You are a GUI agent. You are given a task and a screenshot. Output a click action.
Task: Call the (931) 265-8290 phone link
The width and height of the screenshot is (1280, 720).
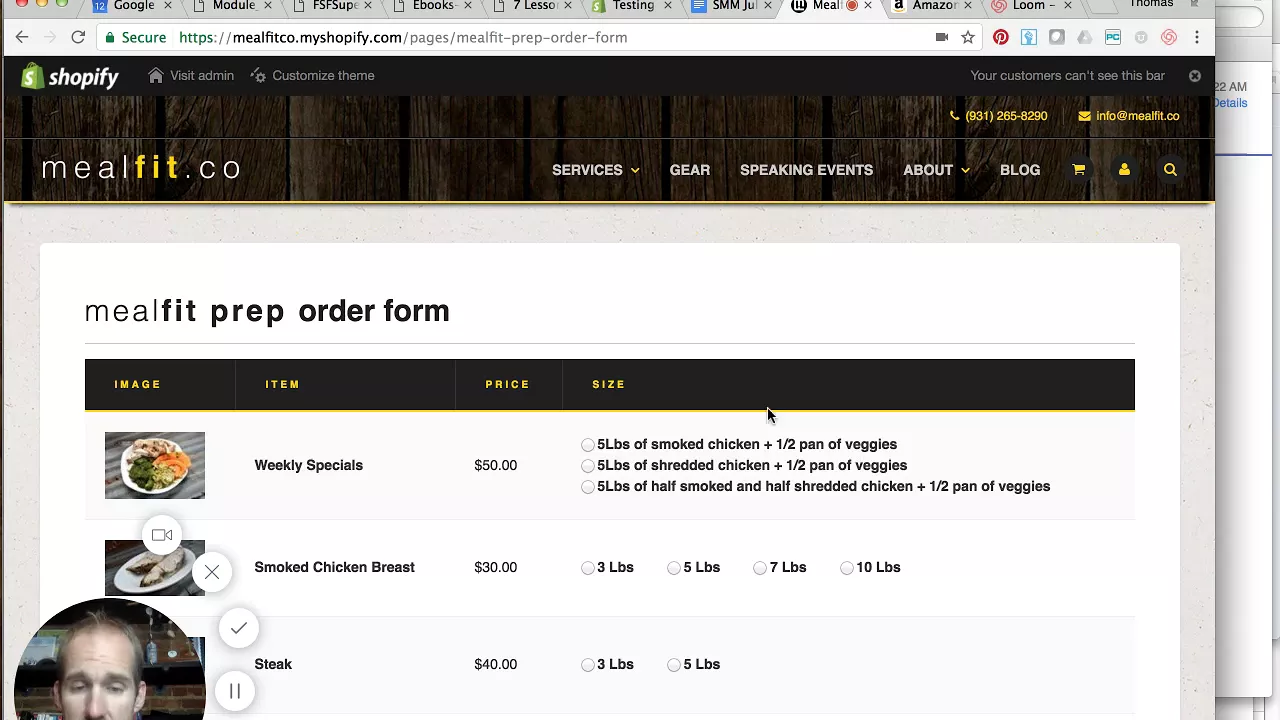[x=998, y=116]
